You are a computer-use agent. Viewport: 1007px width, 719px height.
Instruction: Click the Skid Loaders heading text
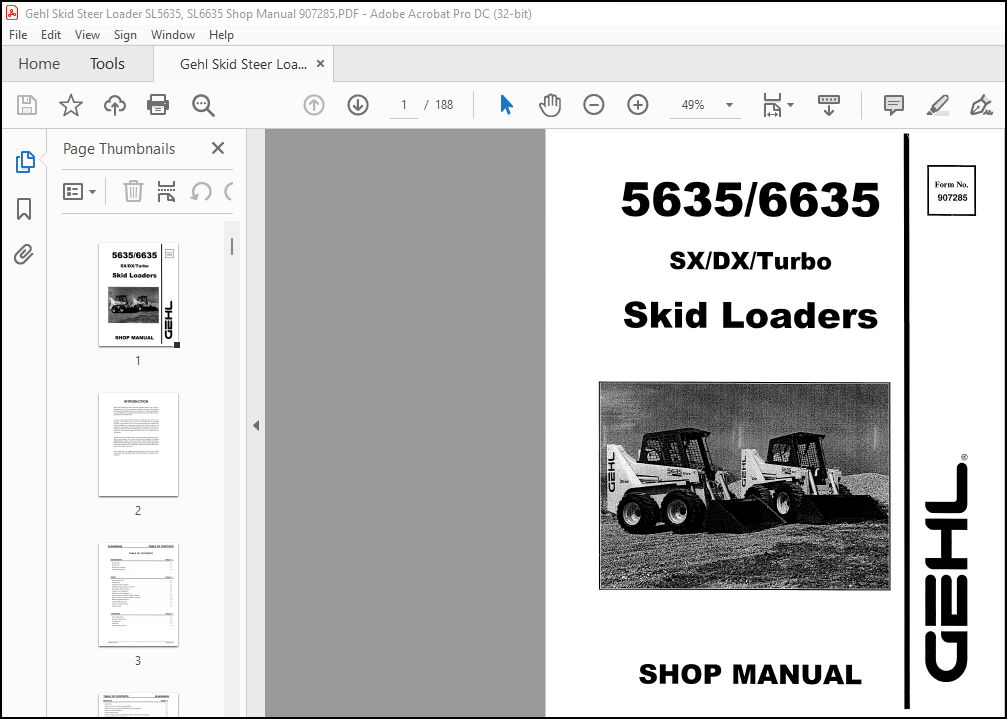(750, 315)
